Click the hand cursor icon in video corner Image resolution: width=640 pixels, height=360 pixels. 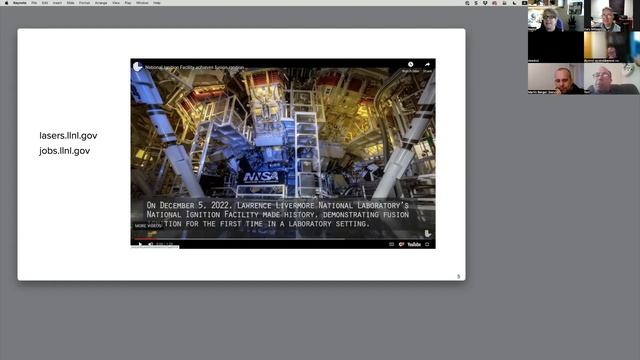coord(427,233)
